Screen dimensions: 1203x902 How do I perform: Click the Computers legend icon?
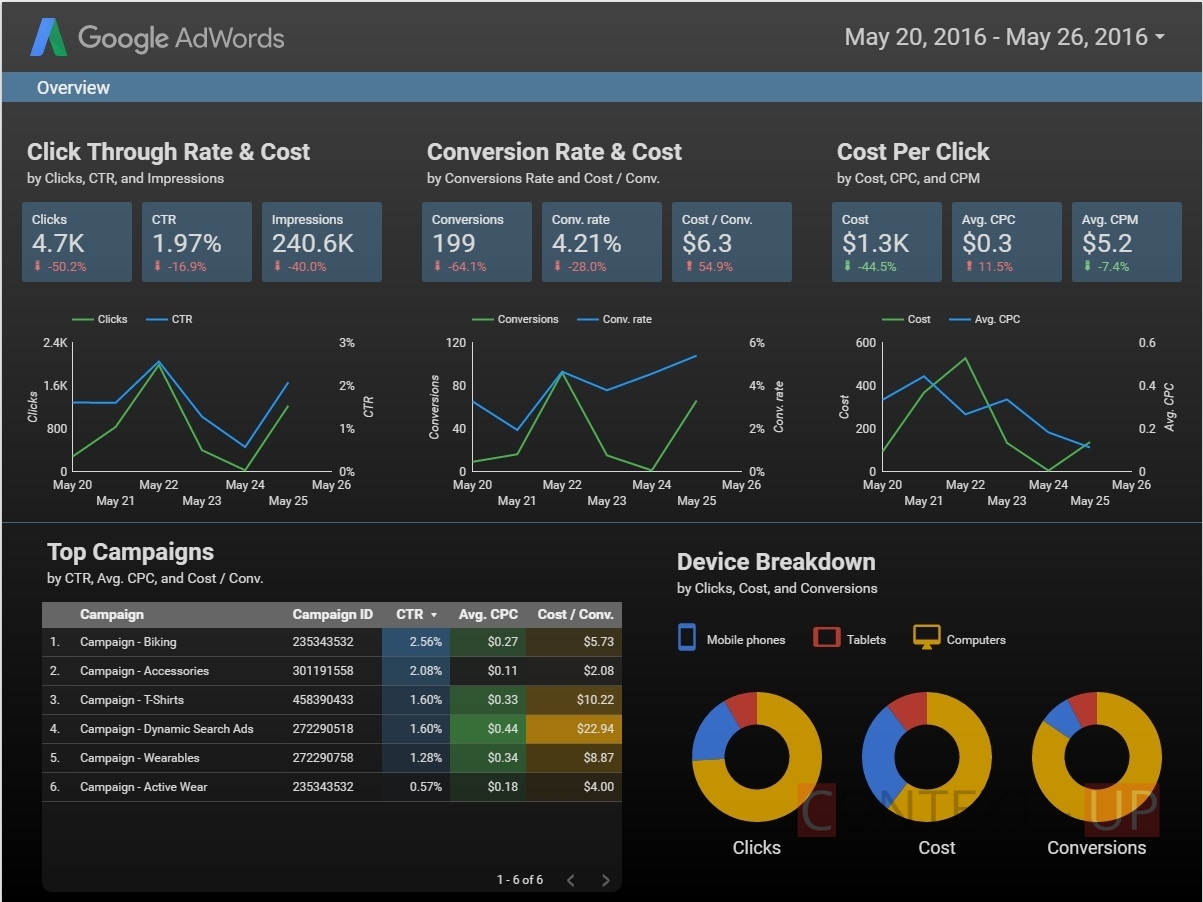pos(927,638)
